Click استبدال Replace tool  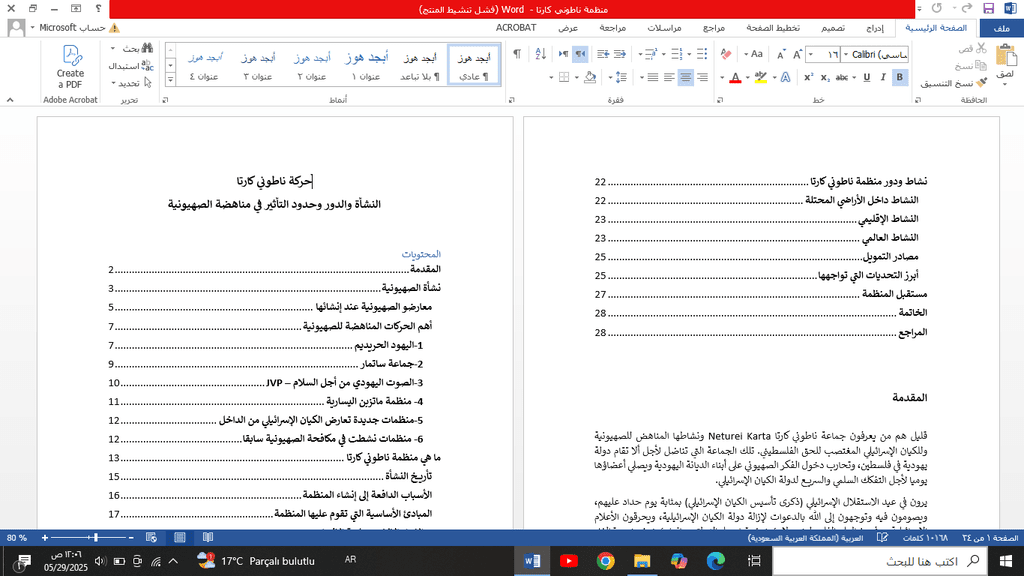131,66
